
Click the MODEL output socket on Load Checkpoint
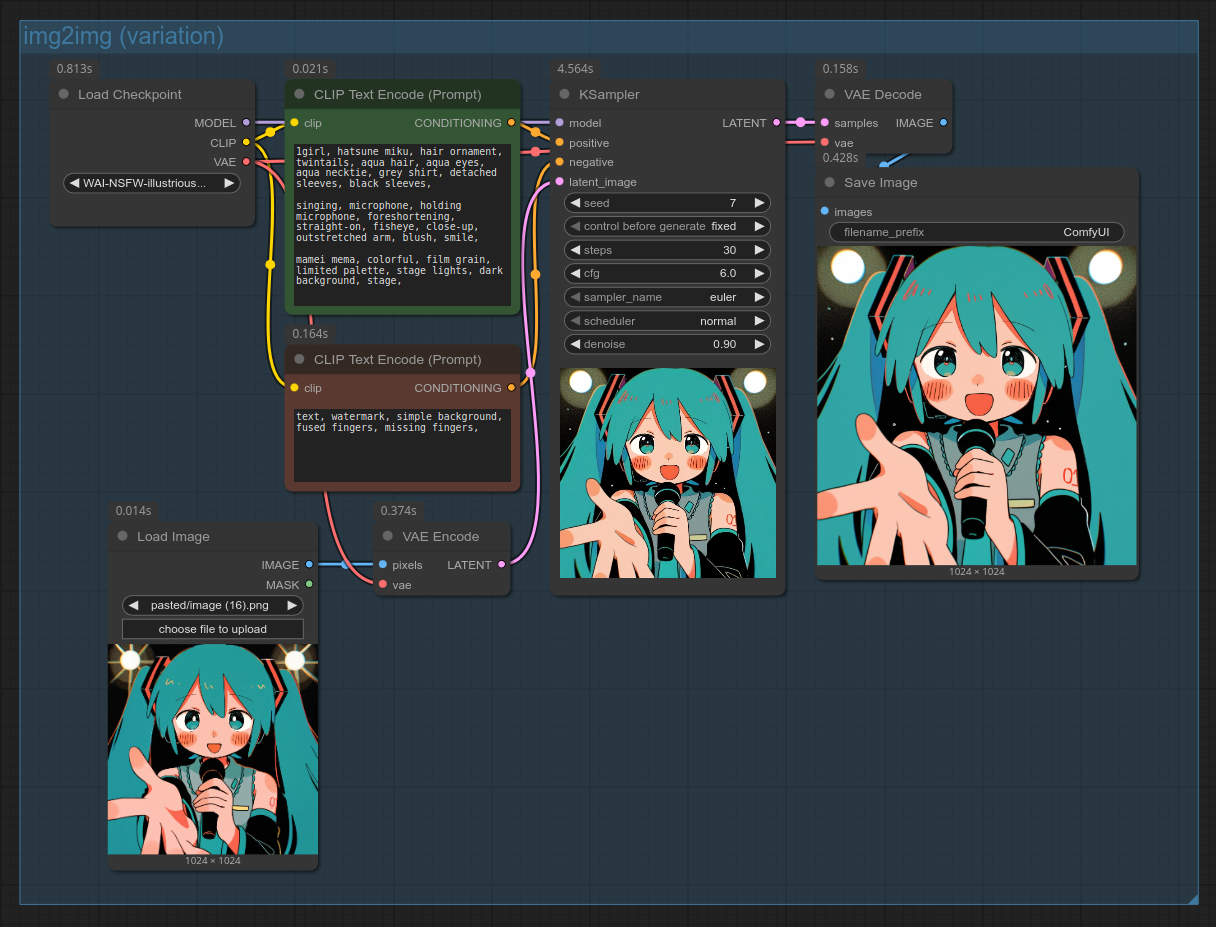(x=246, y=123)
